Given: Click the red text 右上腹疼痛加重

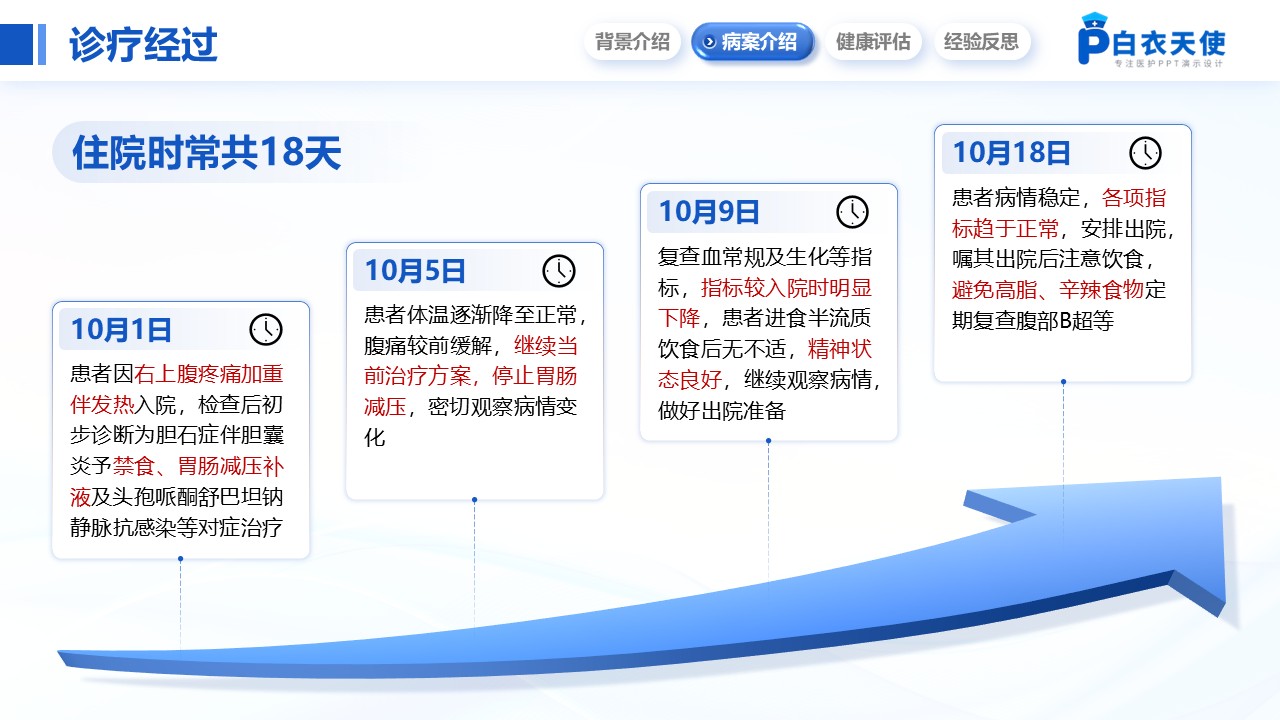Looking at the screenshot, I should (209, 374).
